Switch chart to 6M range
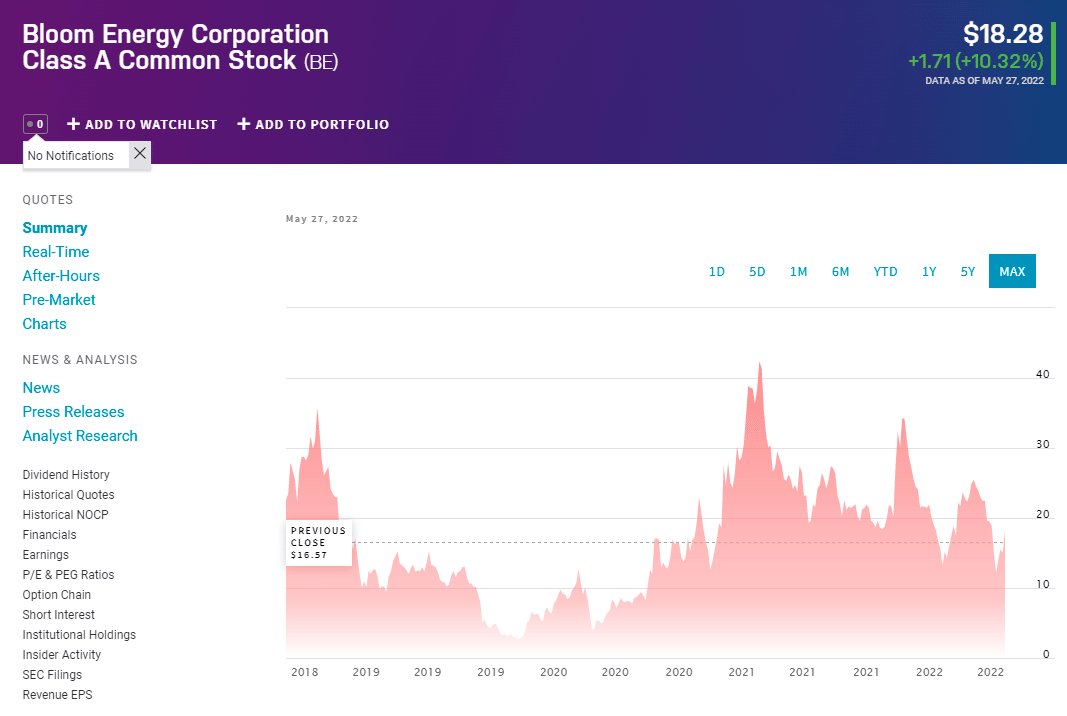1067x716 pixels. pyautogui.click(x=840, y=272)
